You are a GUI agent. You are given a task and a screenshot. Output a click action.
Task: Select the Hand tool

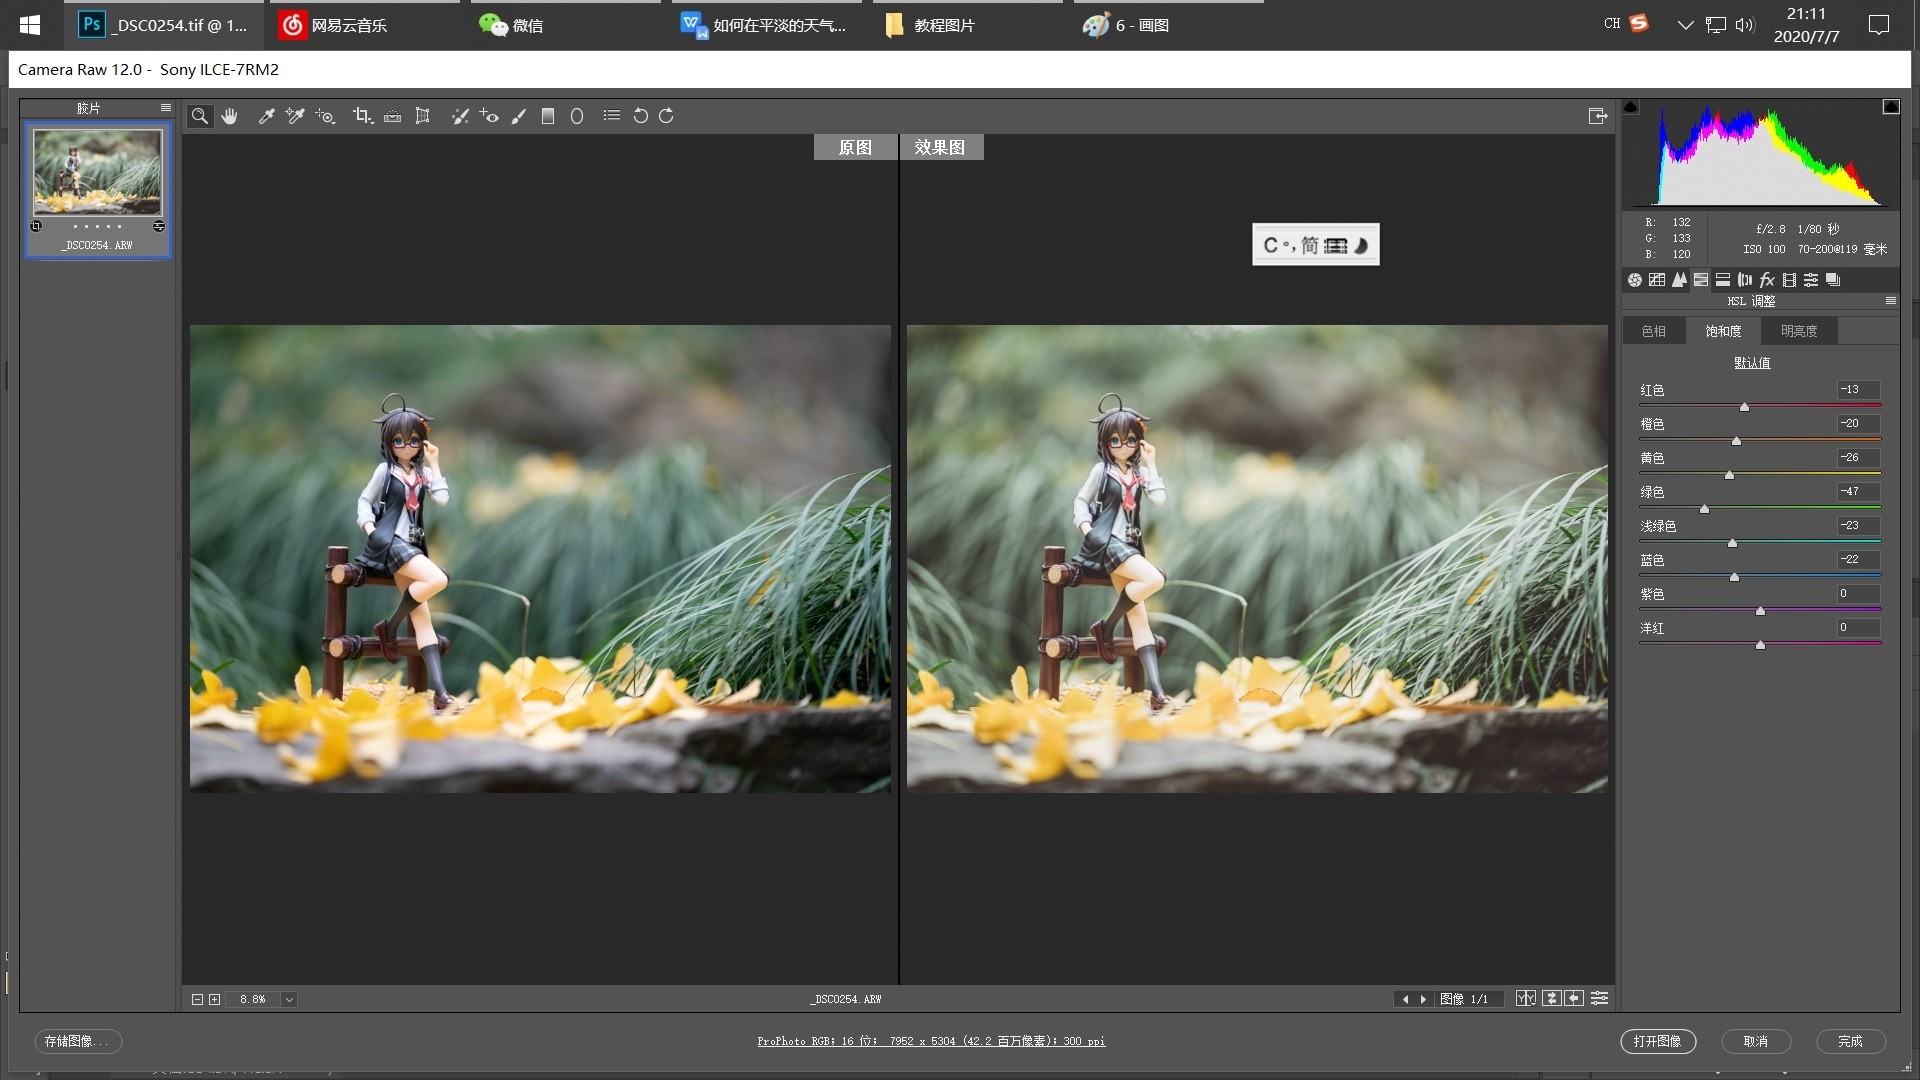point(230,116)
